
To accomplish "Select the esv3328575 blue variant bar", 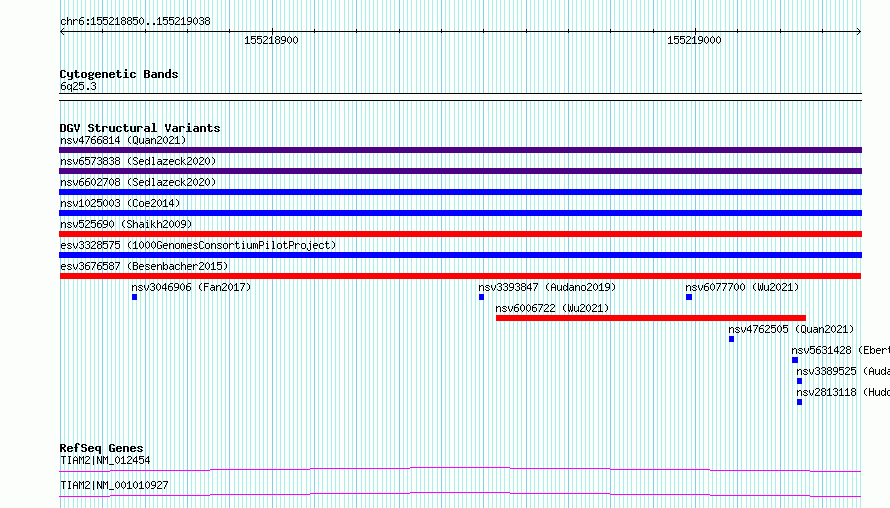I will click(x=460, y=255).
